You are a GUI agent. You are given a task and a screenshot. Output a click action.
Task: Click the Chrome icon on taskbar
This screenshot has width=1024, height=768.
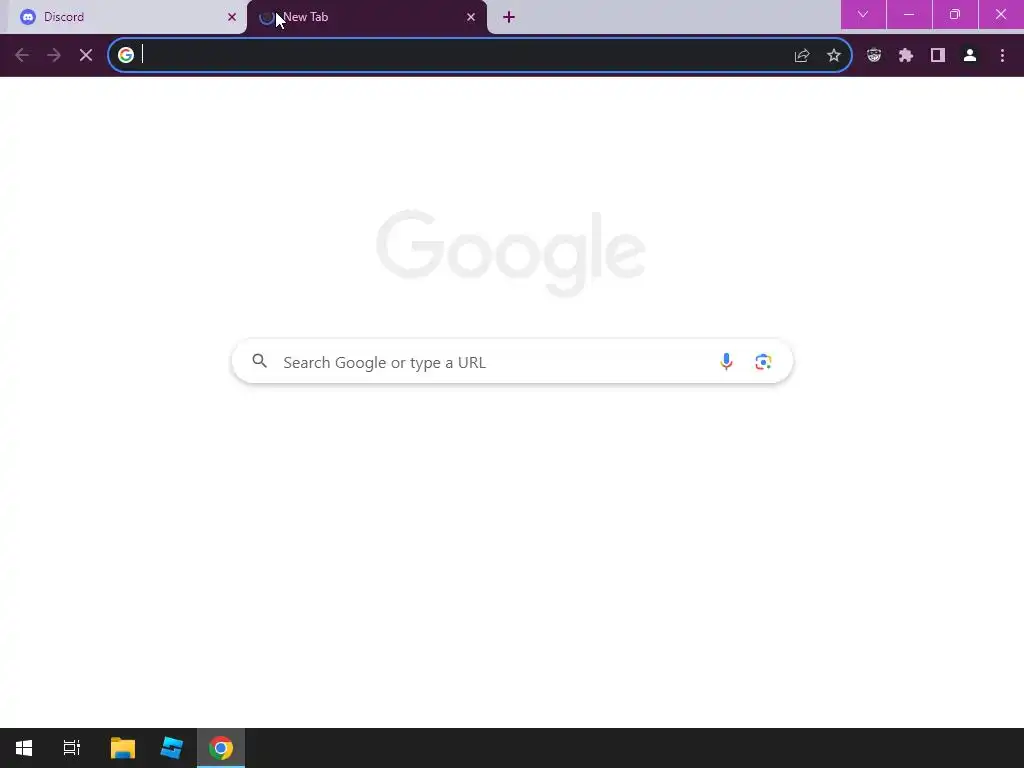click(x=221, y=748)
